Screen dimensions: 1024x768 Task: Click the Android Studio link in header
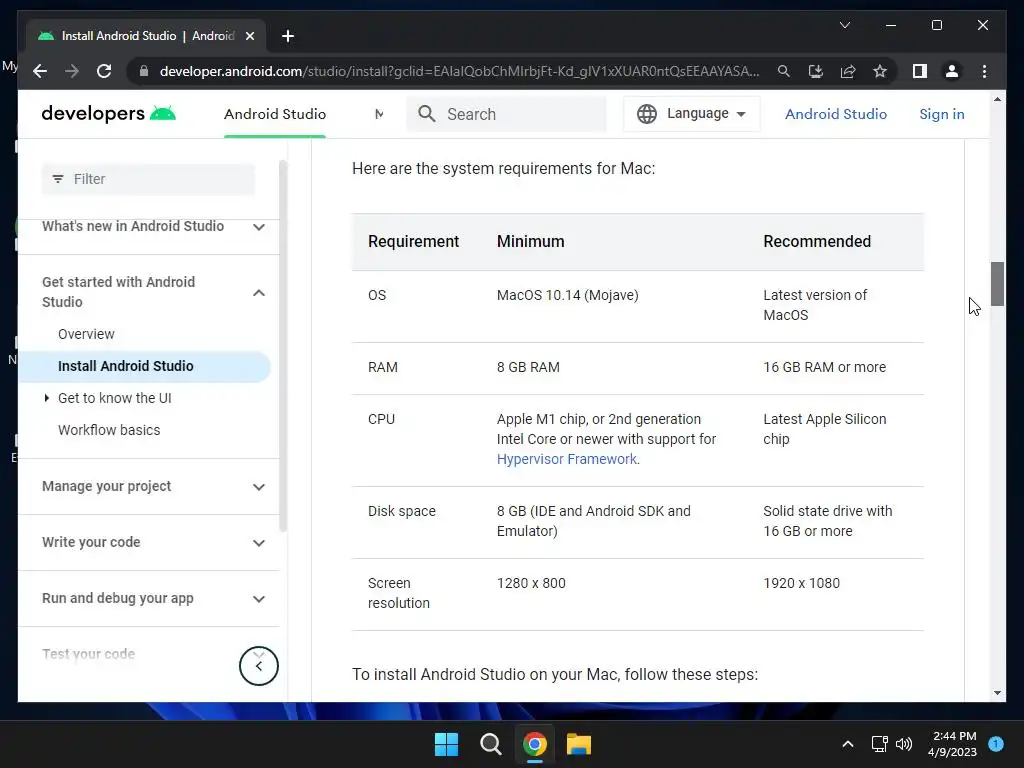click(835, 114)
